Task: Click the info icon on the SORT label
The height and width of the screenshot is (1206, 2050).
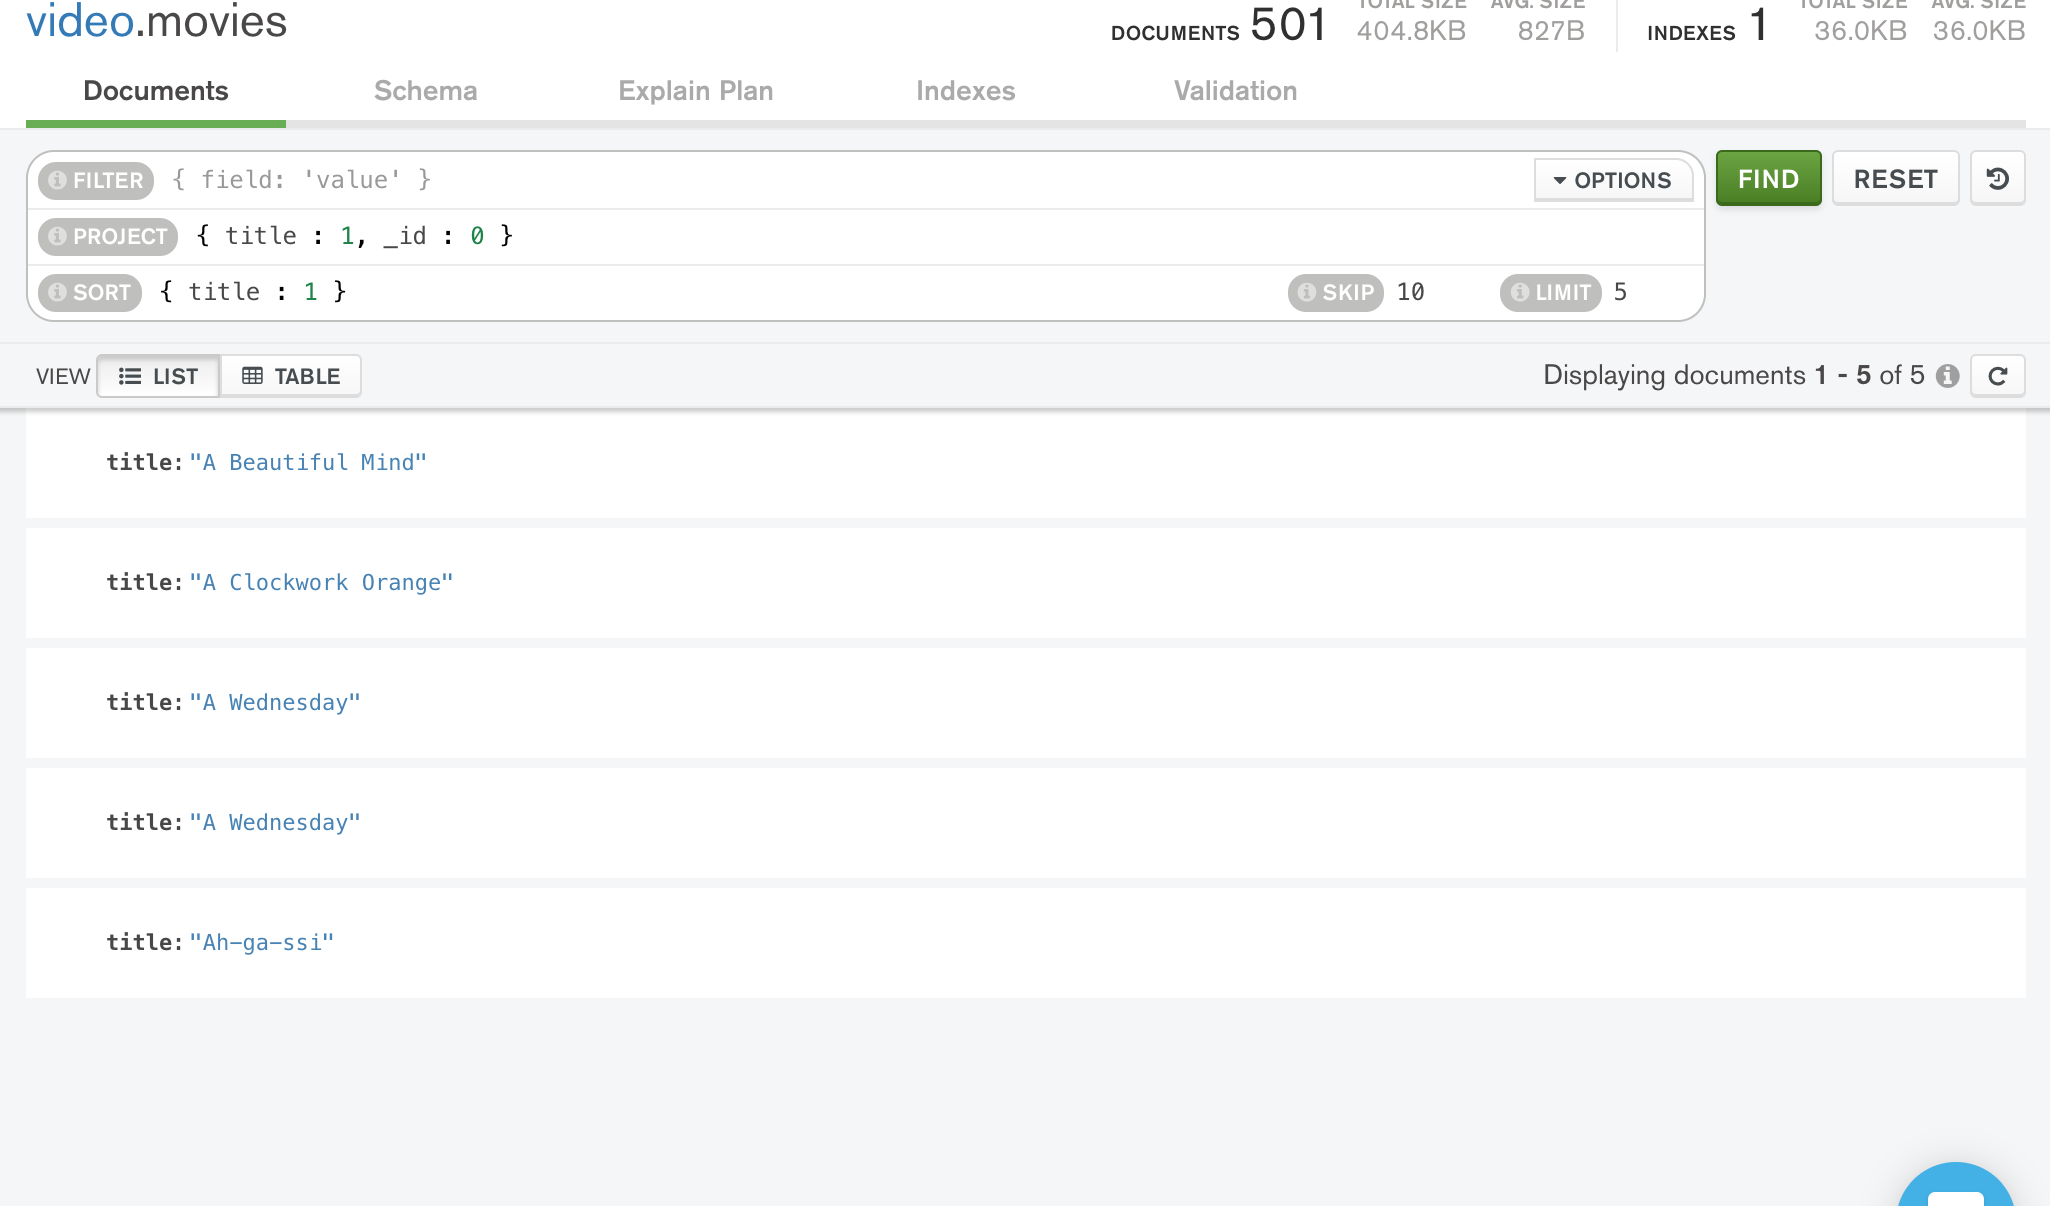Action: pos(58,292)
